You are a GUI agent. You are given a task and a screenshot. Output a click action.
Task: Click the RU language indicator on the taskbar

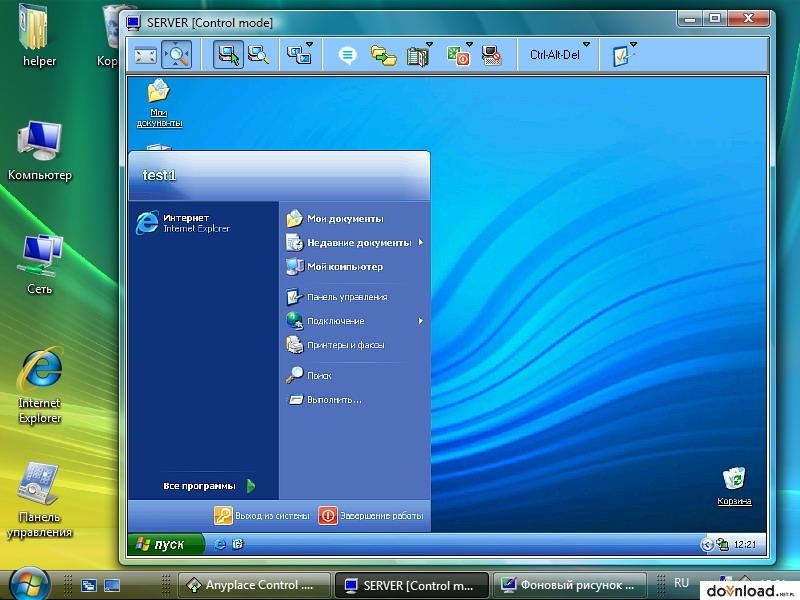click(x=682, y=583)
